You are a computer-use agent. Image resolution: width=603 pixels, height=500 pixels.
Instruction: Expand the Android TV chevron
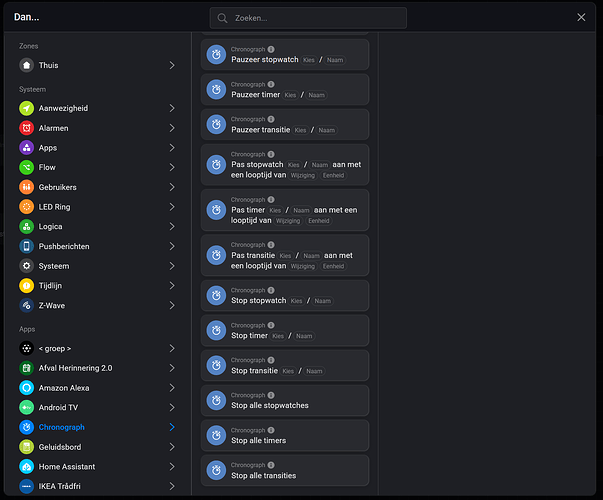(172, 407)
